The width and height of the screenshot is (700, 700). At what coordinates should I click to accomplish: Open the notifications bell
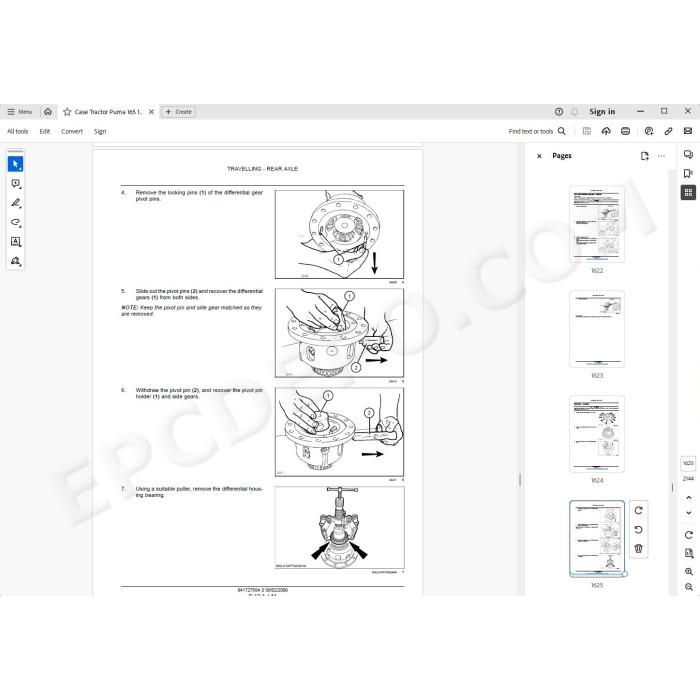point(575,112)
